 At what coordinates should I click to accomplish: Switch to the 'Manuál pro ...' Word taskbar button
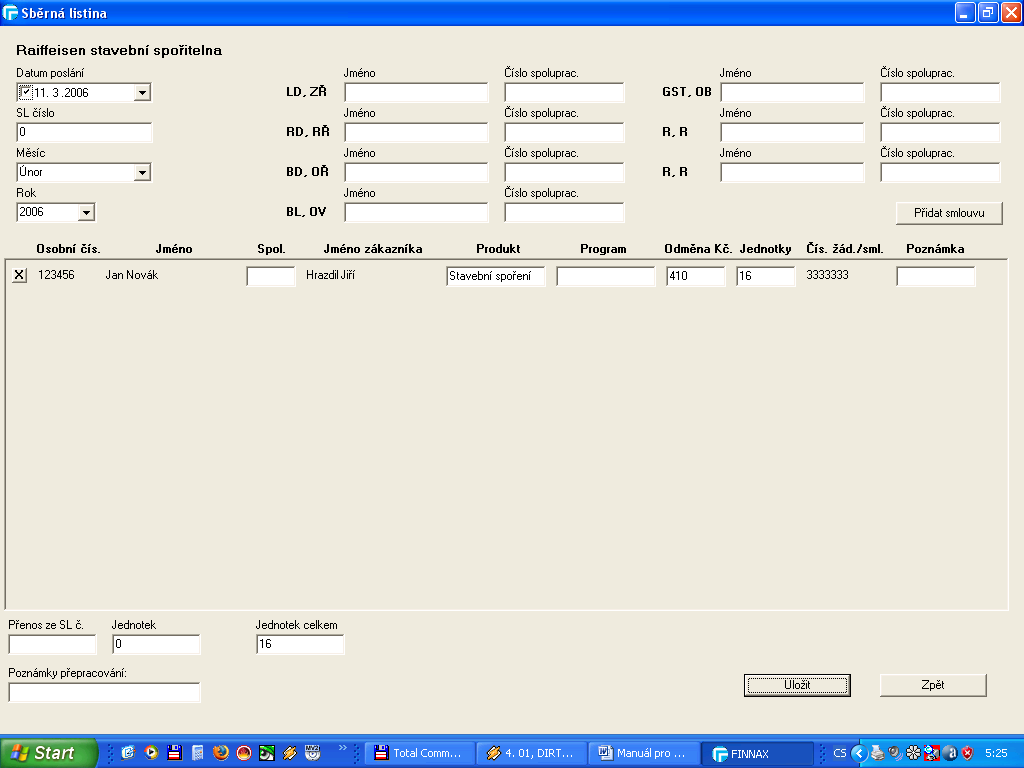point(644,753)
